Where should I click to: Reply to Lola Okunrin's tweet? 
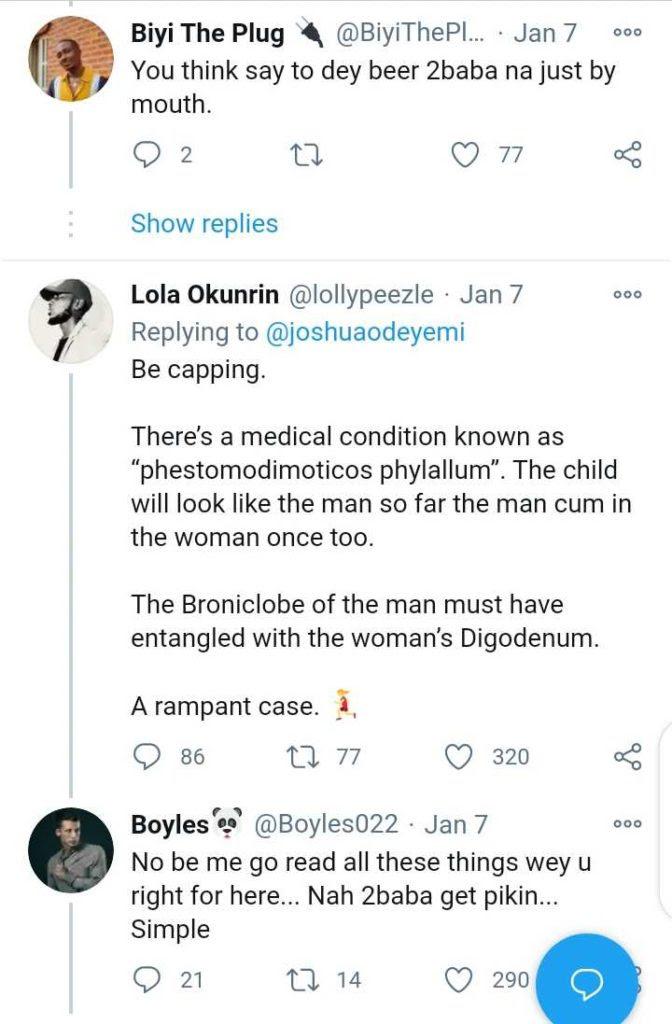click(x=147, y=757)
